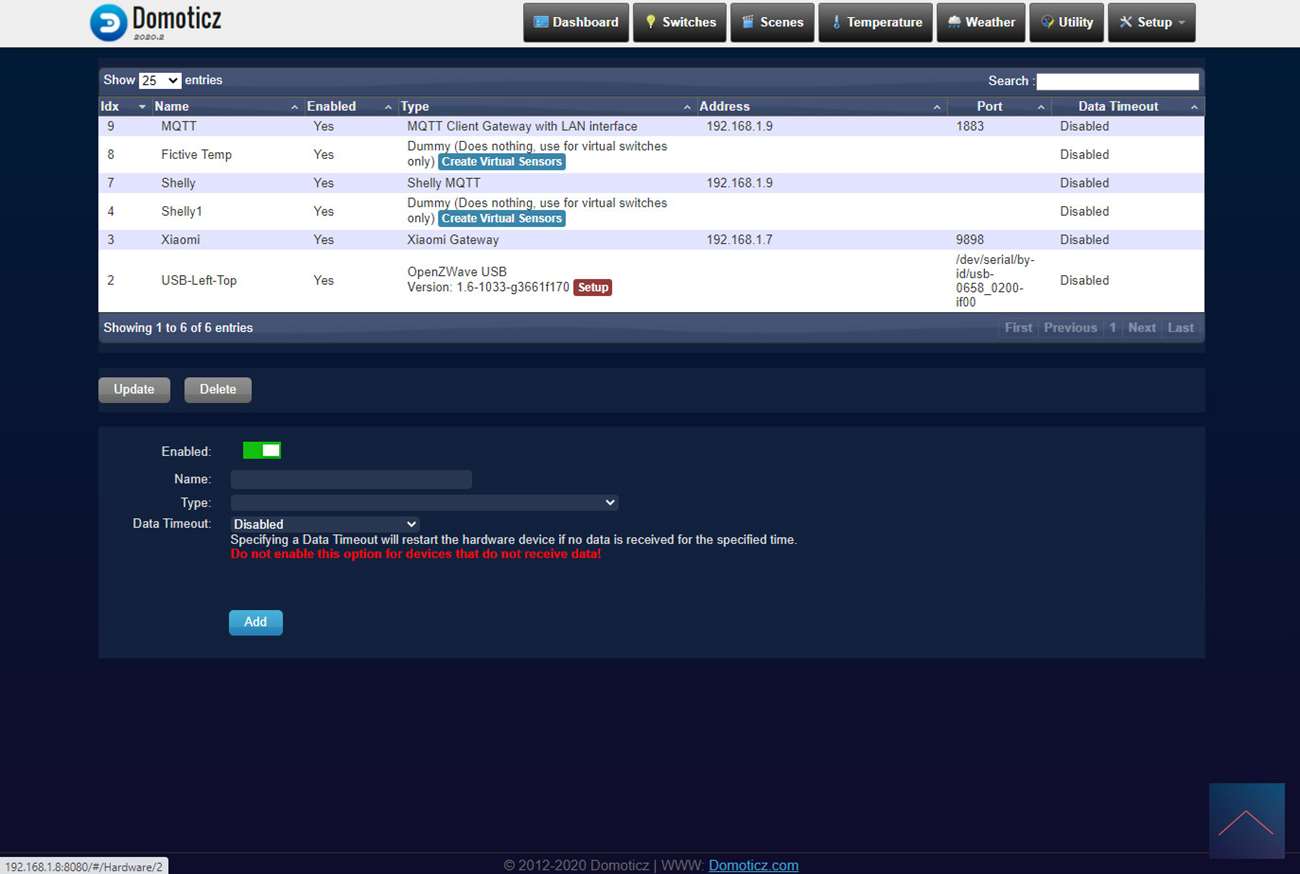Open the hardware Type dropdown
The width and height of the screenshot is (1300, 874).
[424, 503]
